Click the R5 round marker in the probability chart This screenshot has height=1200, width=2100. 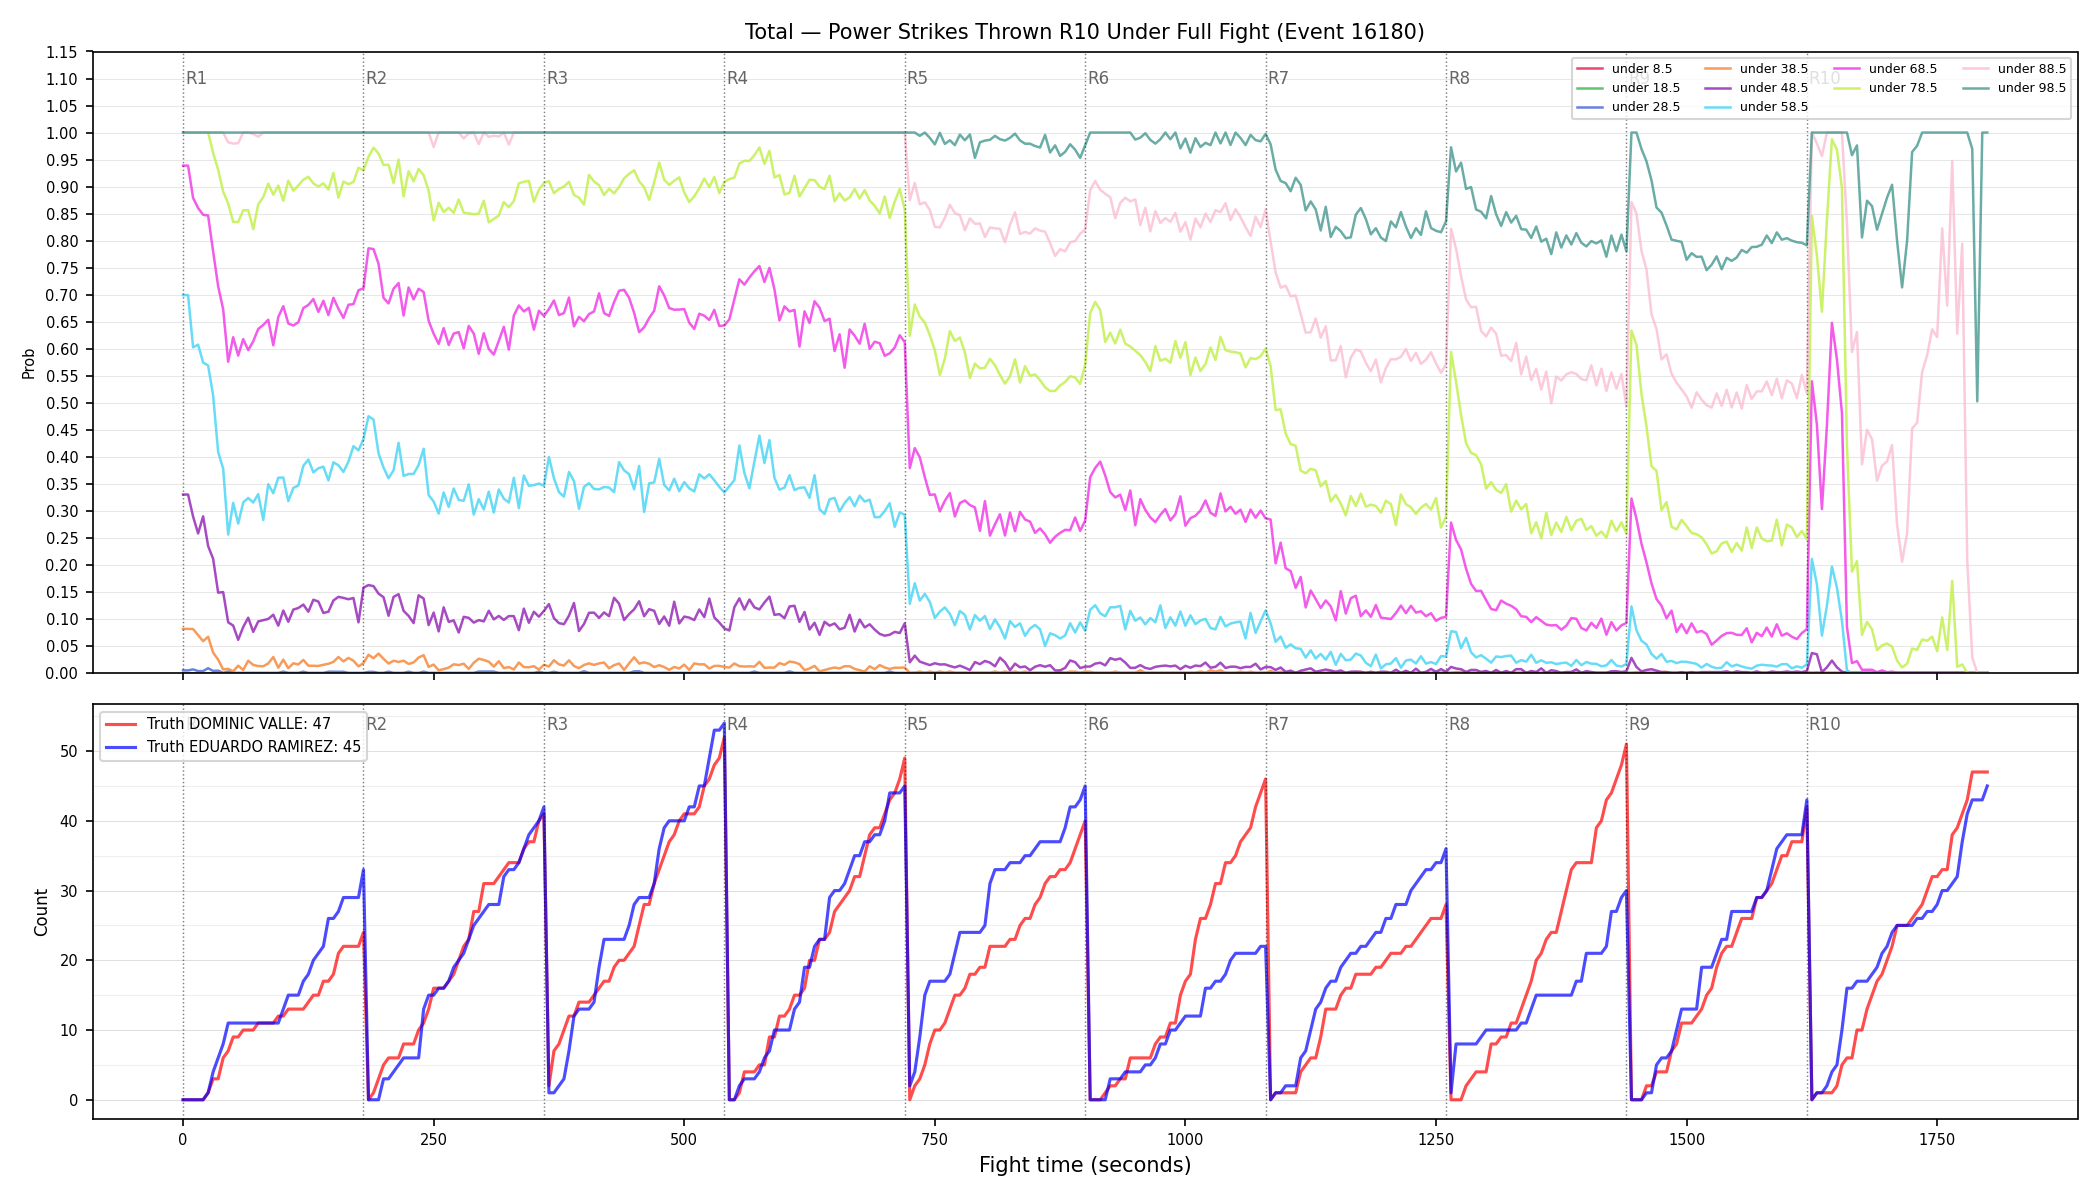click(917, 78)
